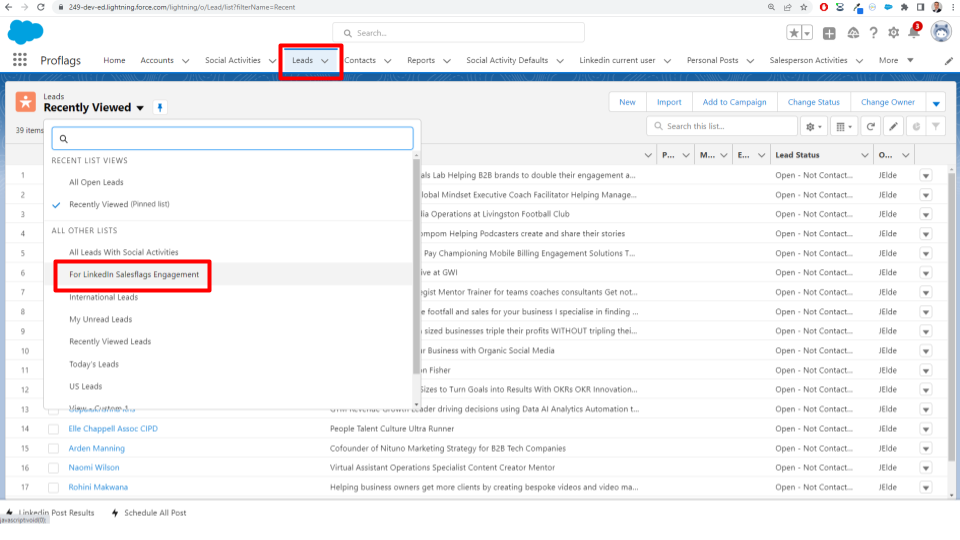Click the Salesforce cloud logo

pyautogui.click(x=25, y=32)
